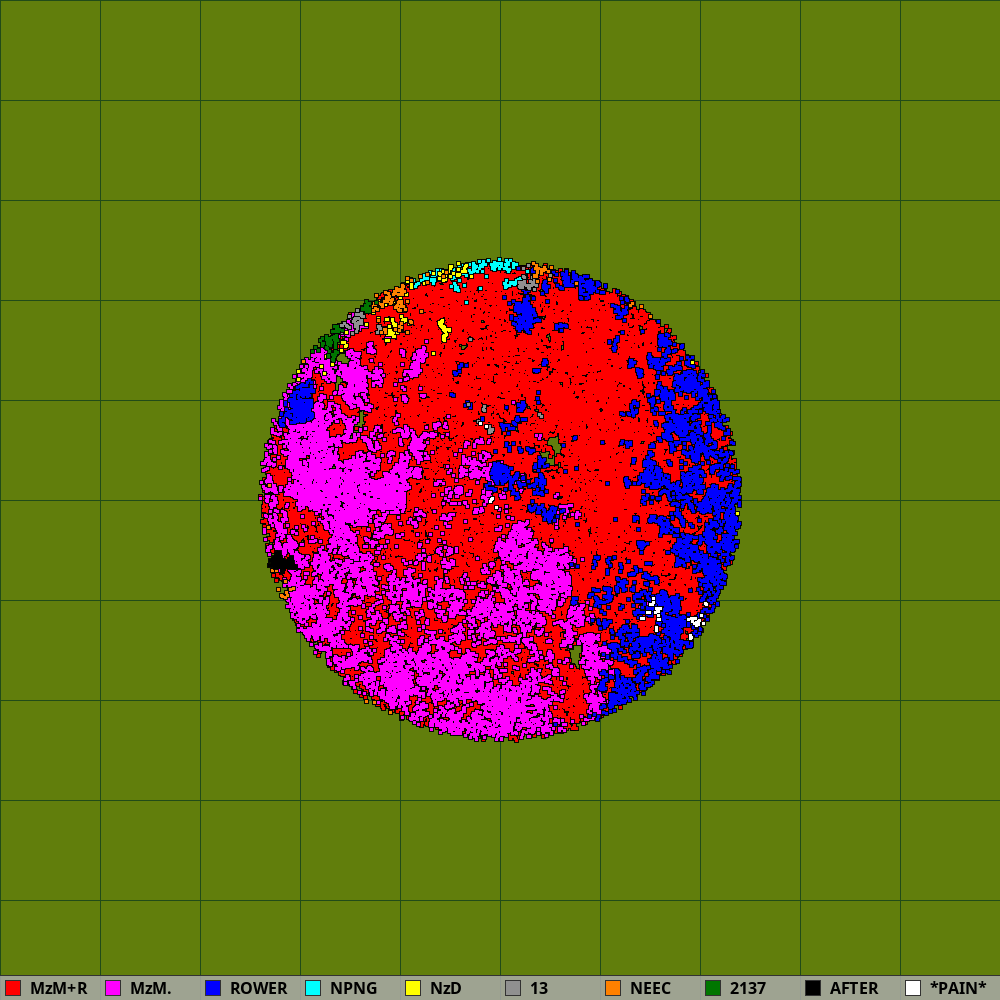Click the black AFTER territory on map
This screenshot has width=1000, height=1000.
point(281,562)
